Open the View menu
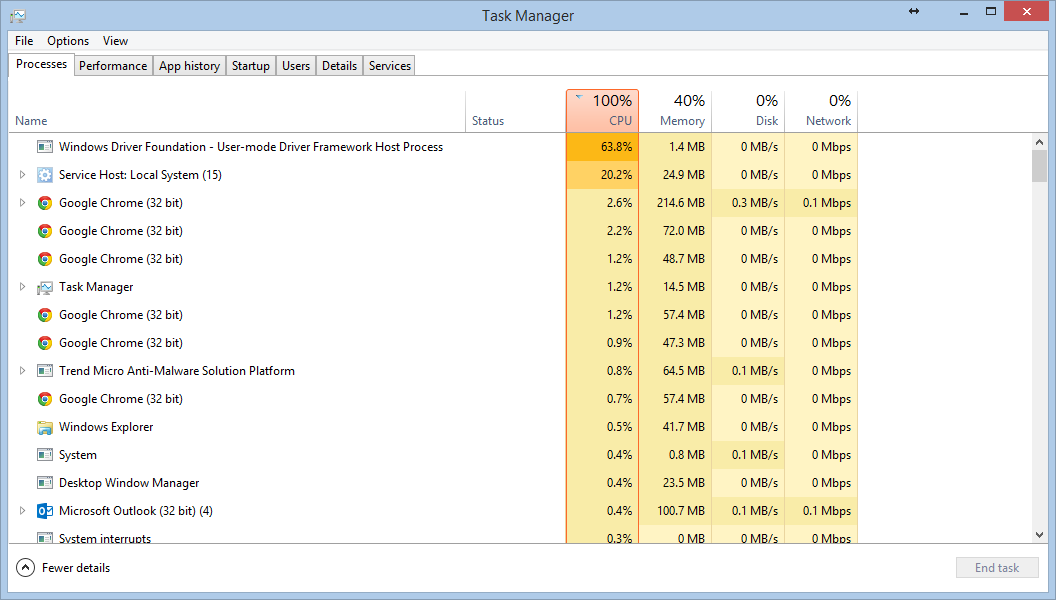Viewport: 1056px width, 600px height. pos(115,41)
